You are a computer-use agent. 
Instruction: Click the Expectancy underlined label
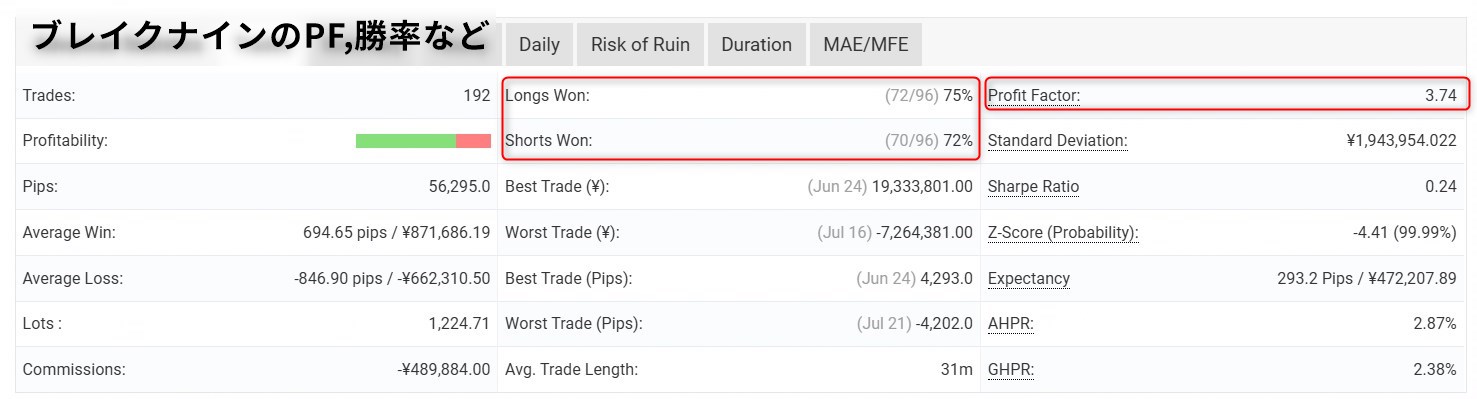point(1029,279)
